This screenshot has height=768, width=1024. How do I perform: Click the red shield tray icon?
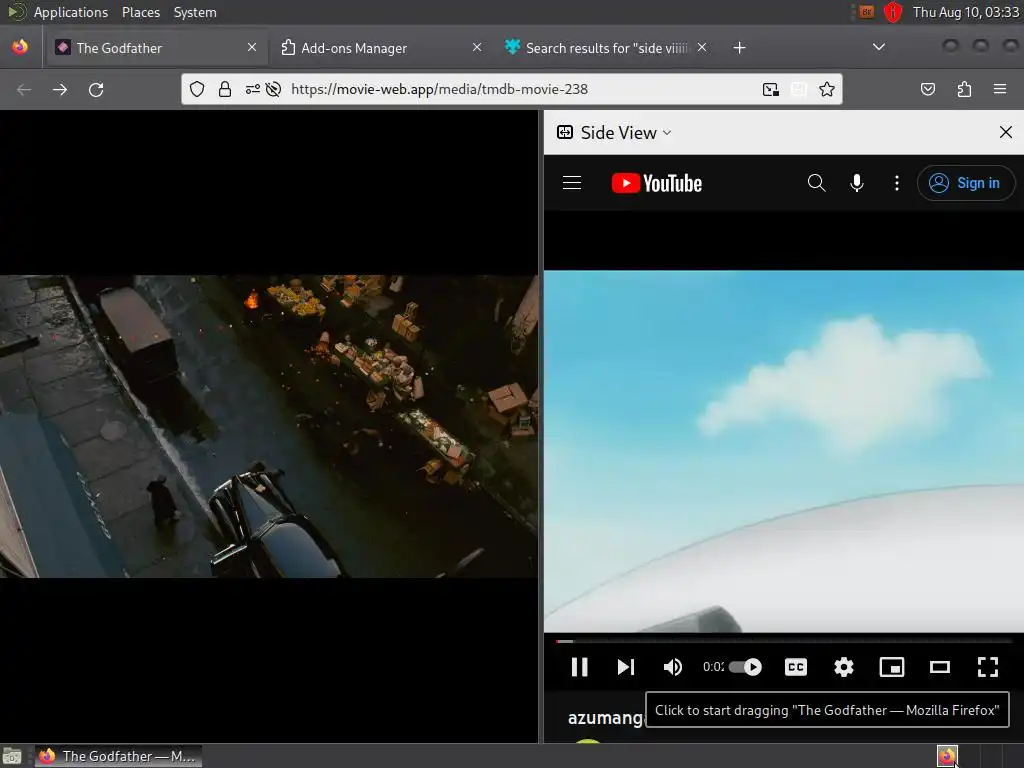(893, 12)
